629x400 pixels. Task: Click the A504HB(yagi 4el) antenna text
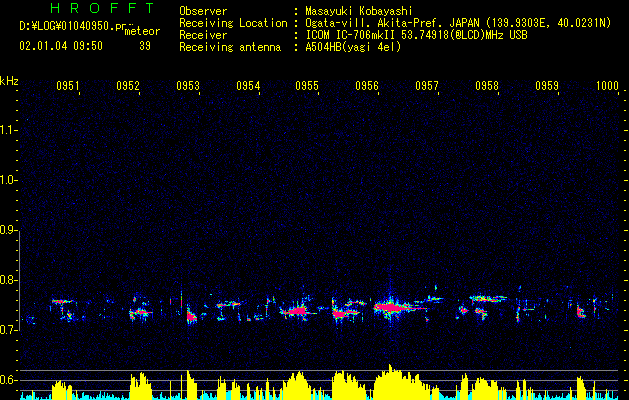353,47
